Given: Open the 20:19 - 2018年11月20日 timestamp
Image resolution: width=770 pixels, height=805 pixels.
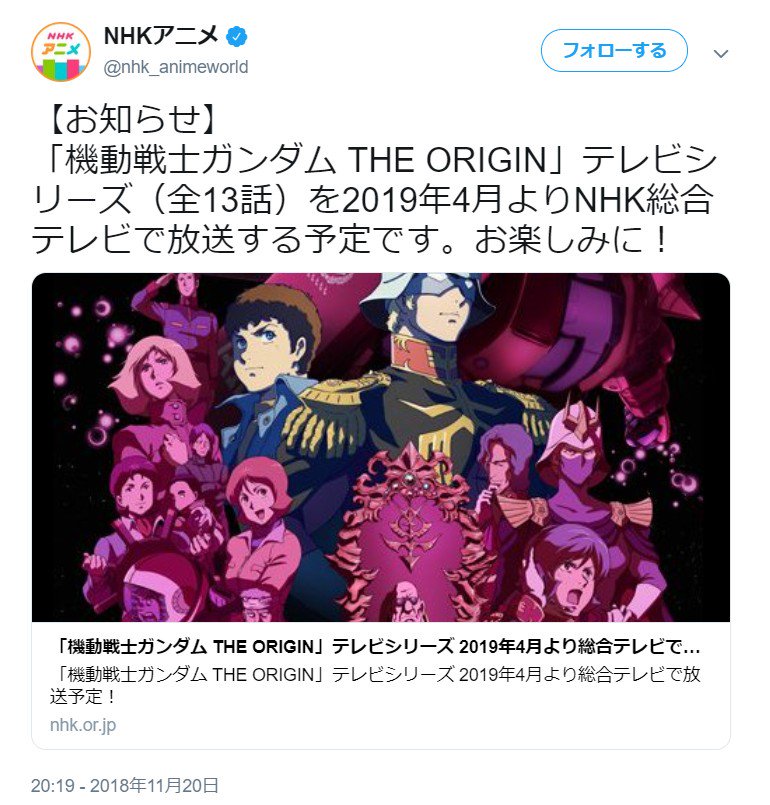Looking at the screenshot, I should click(125, 785).
